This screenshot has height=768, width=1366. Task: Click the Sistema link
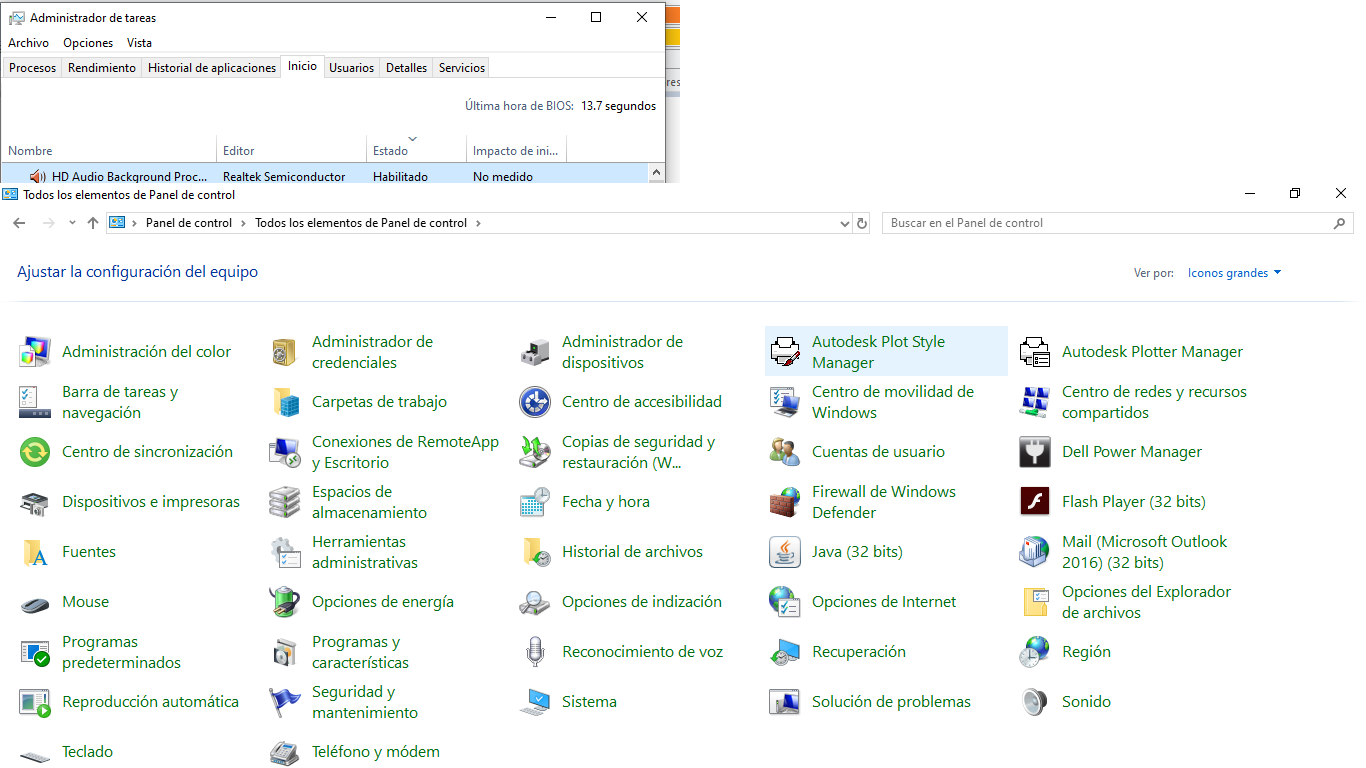pos(589,702)
